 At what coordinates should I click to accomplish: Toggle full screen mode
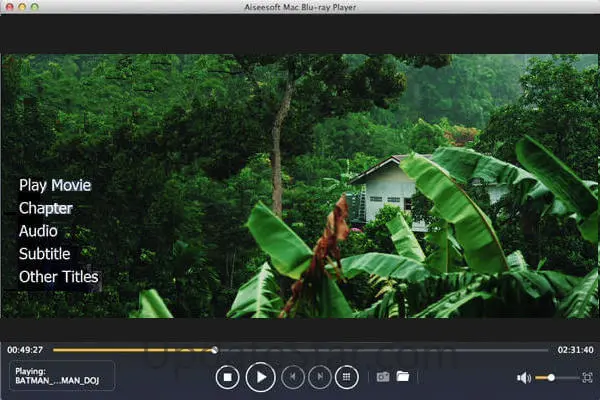587,377
